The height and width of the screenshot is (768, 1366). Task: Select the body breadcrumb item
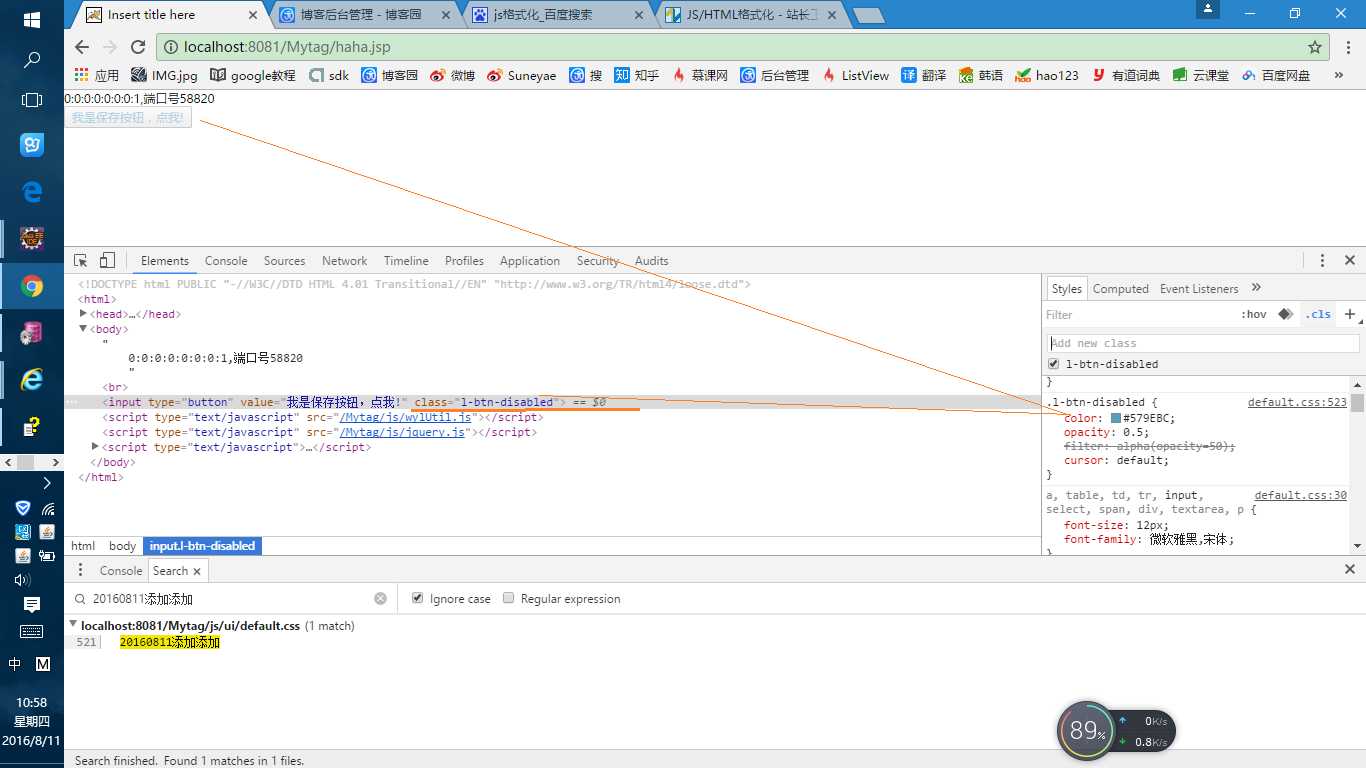122,546
